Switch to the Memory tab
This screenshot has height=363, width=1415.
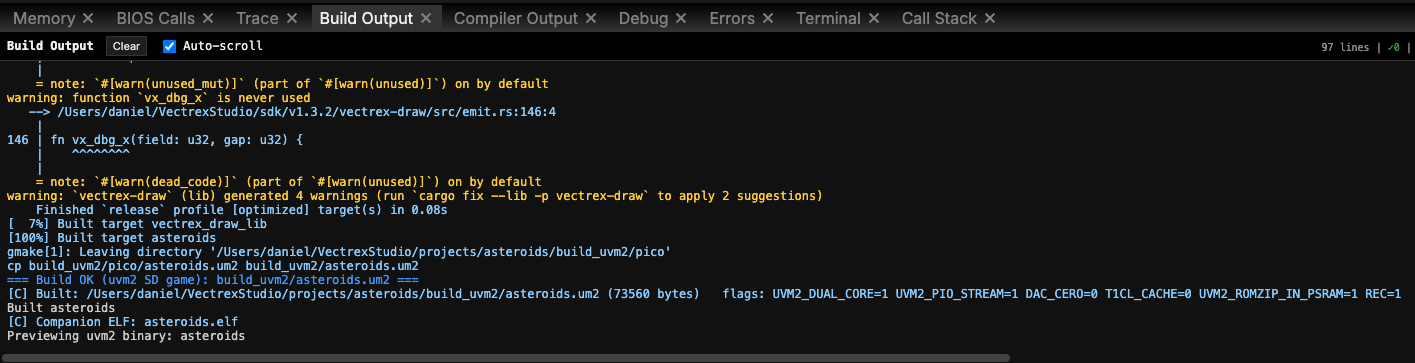pos(44,18)
